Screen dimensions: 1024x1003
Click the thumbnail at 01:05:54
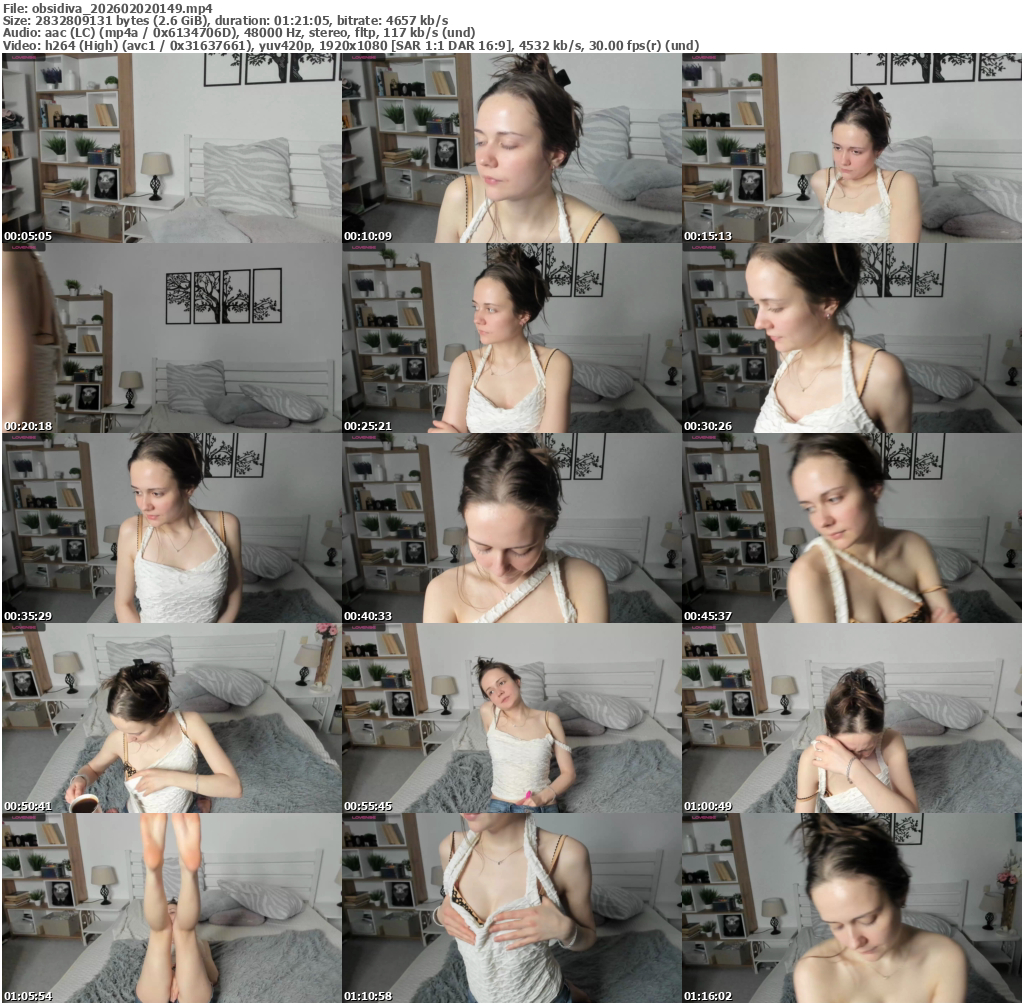click(171, 908)
